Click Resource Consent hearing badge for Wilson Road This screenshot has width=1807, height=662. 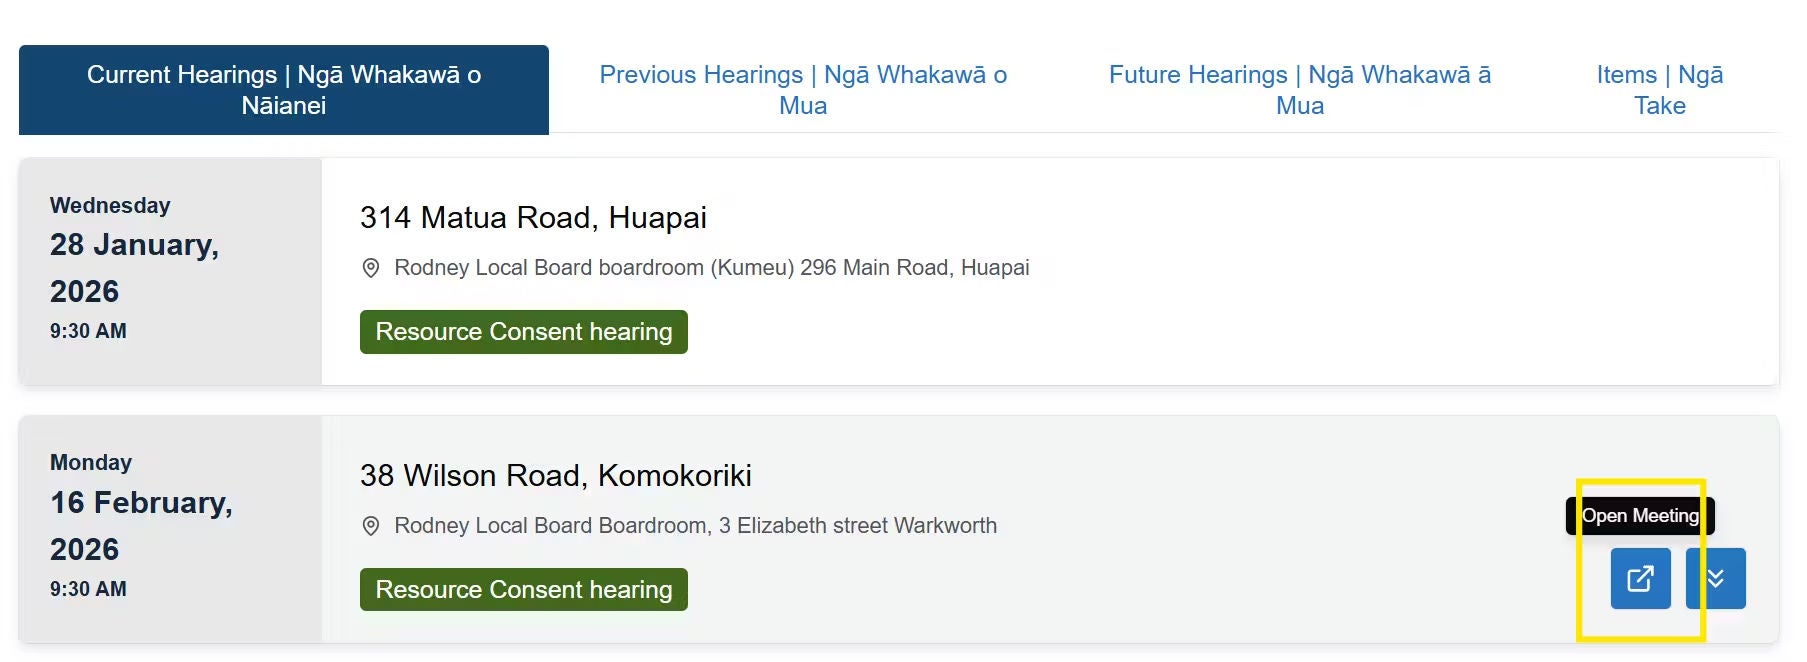point(522,589)
